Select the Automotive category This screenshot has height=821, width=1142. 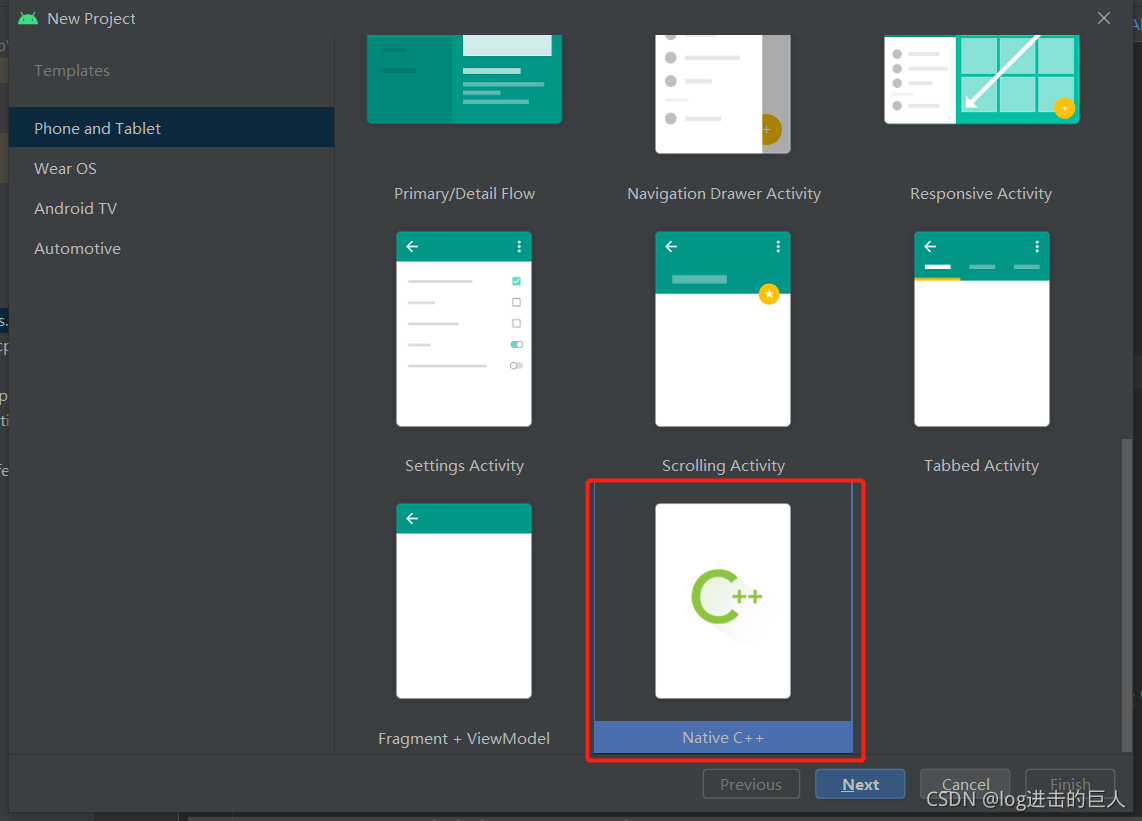[77, 248]
